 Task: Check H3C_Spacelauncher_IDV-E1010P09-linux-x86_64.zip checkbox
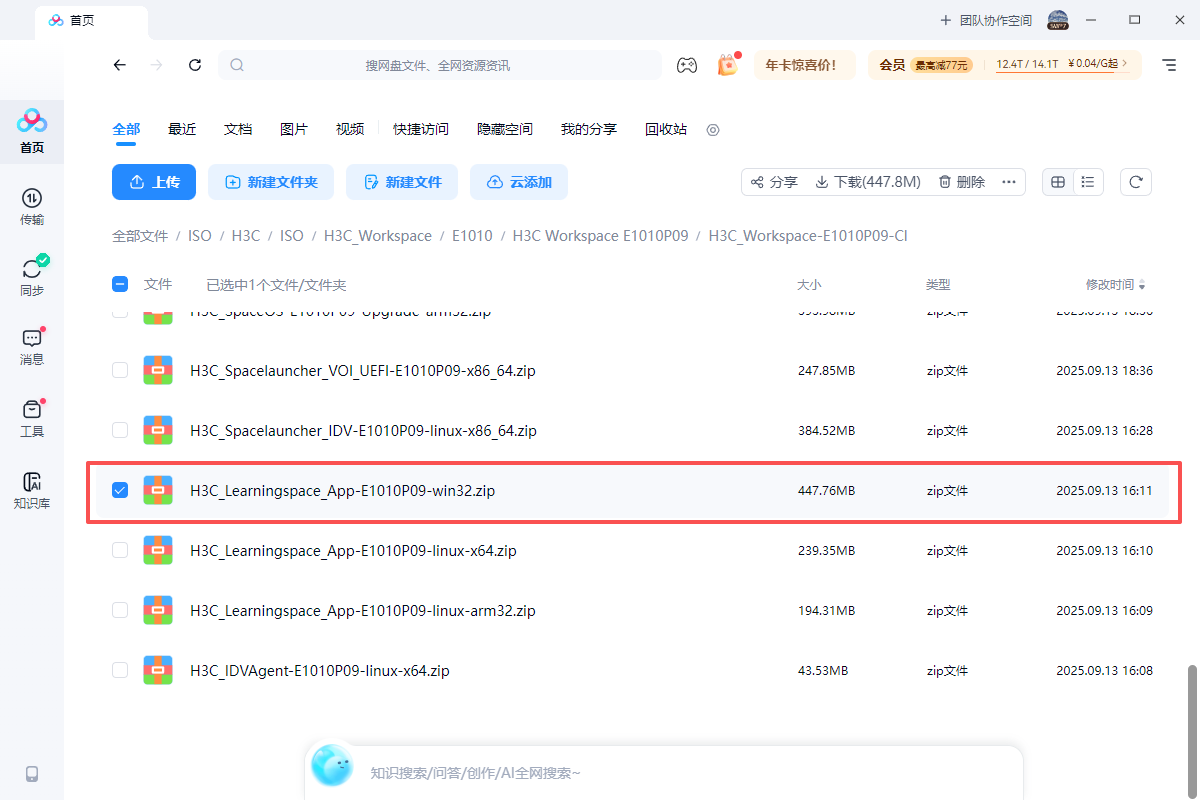click(x=120, y=430)
